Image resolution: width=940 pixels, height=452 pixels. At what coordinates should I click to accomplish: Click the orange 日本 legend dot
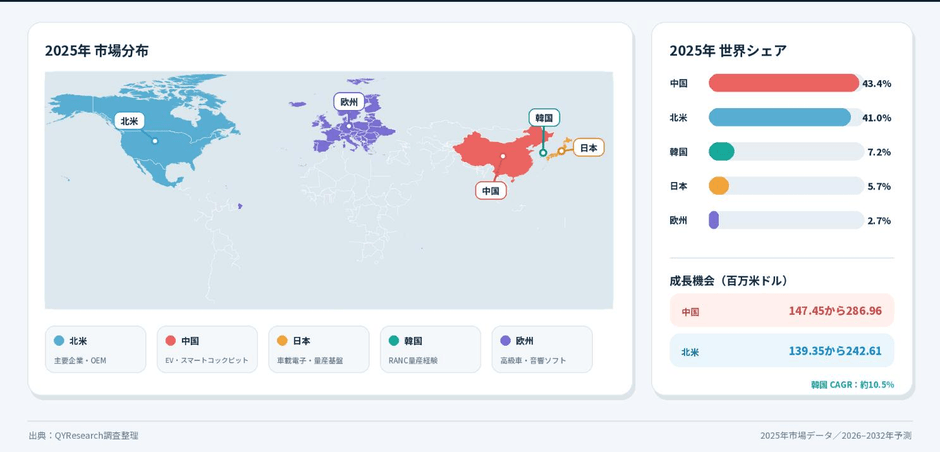[x=282, y=340]
